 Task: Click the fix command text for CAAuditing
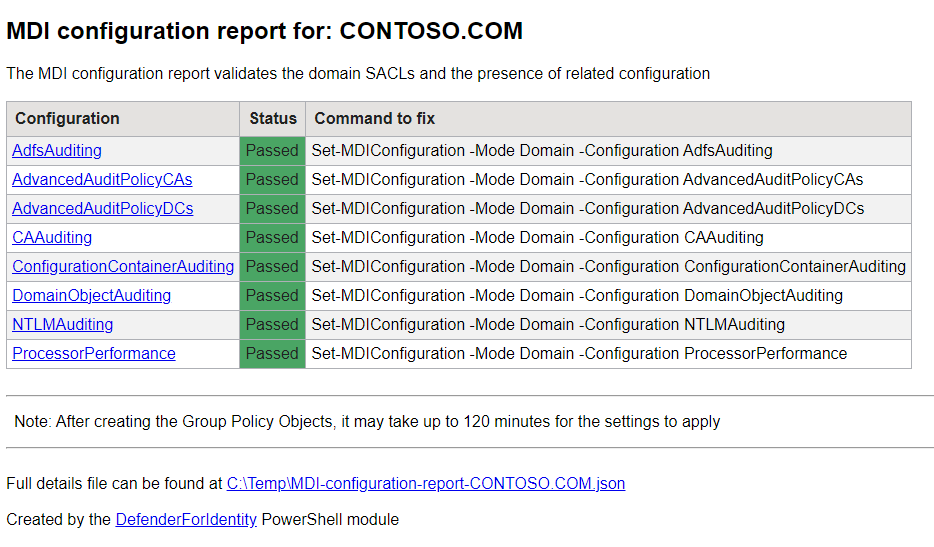tap(537, 238)
